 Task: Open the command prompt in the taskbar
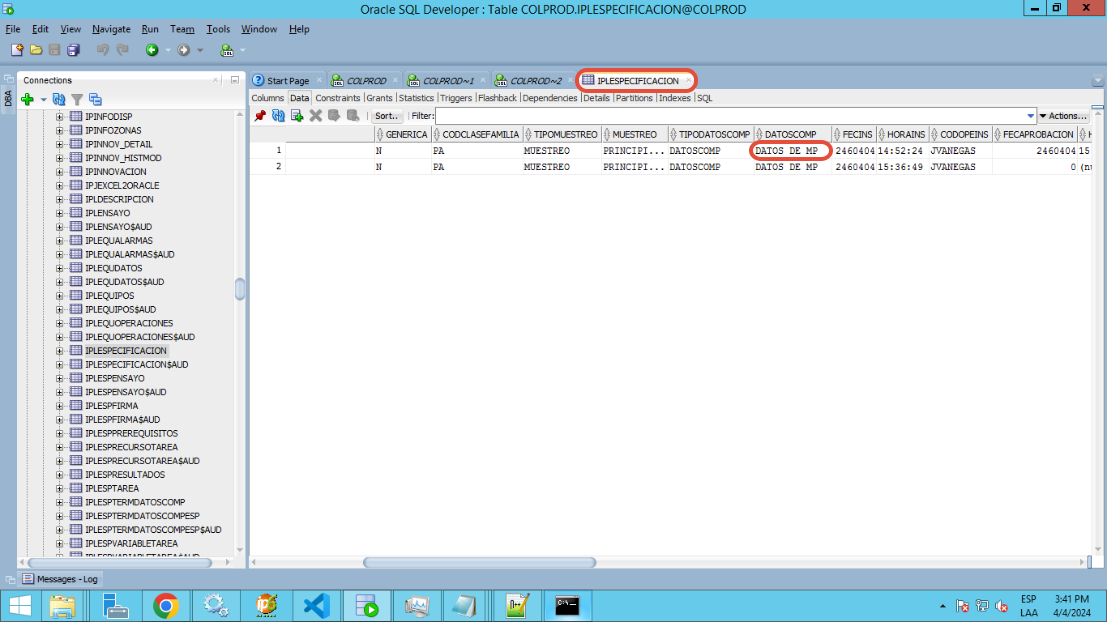coord(567,606)
